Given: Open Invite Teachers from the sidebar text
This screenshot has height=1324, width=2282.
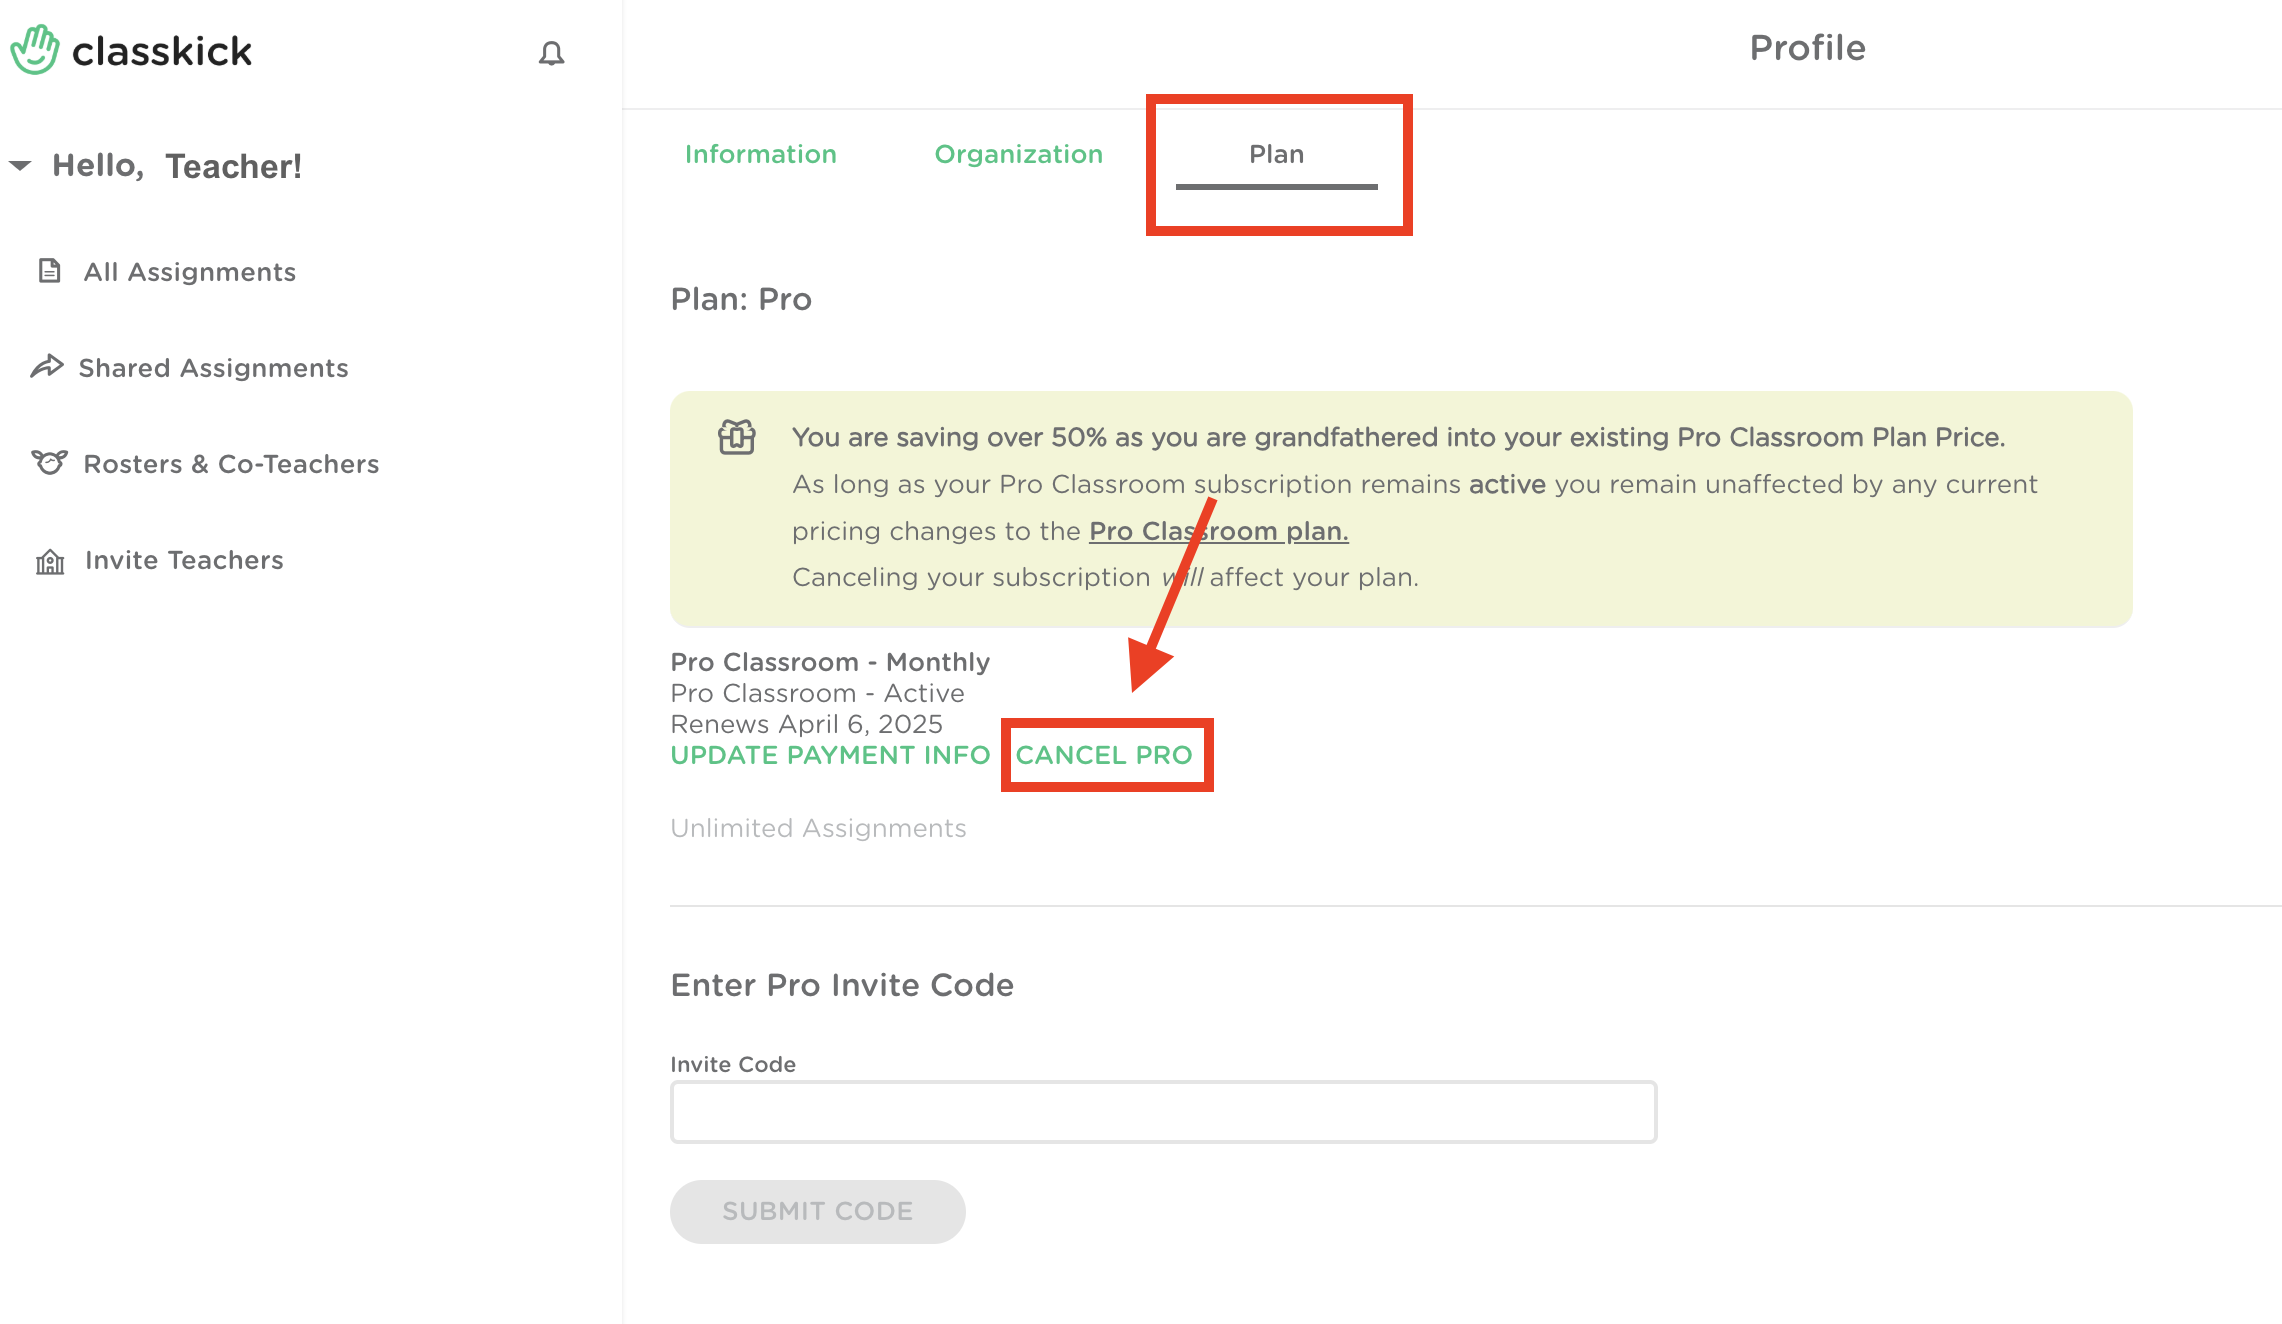Looking at the screenshot, I should 184,560.
